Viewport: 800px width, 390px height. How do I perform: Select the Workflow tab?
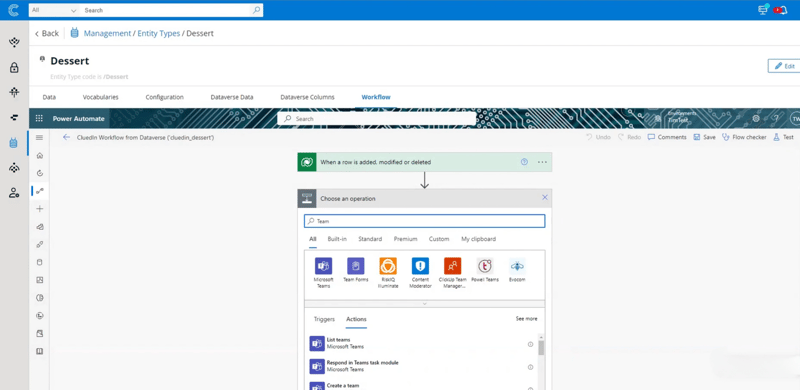[x=376, y=97]
